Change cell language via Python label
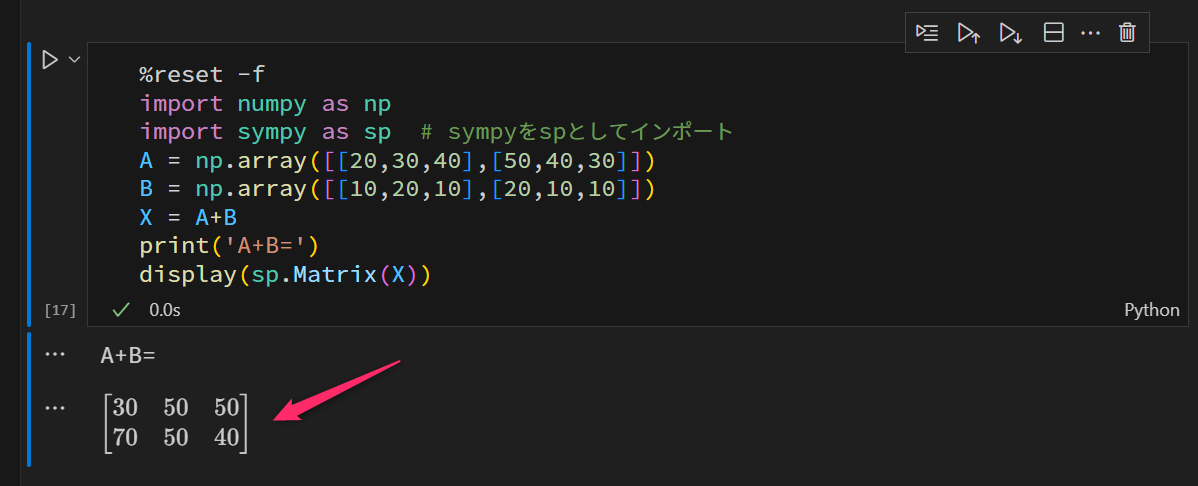1198x486 pixels. [x=1152, y=310]
